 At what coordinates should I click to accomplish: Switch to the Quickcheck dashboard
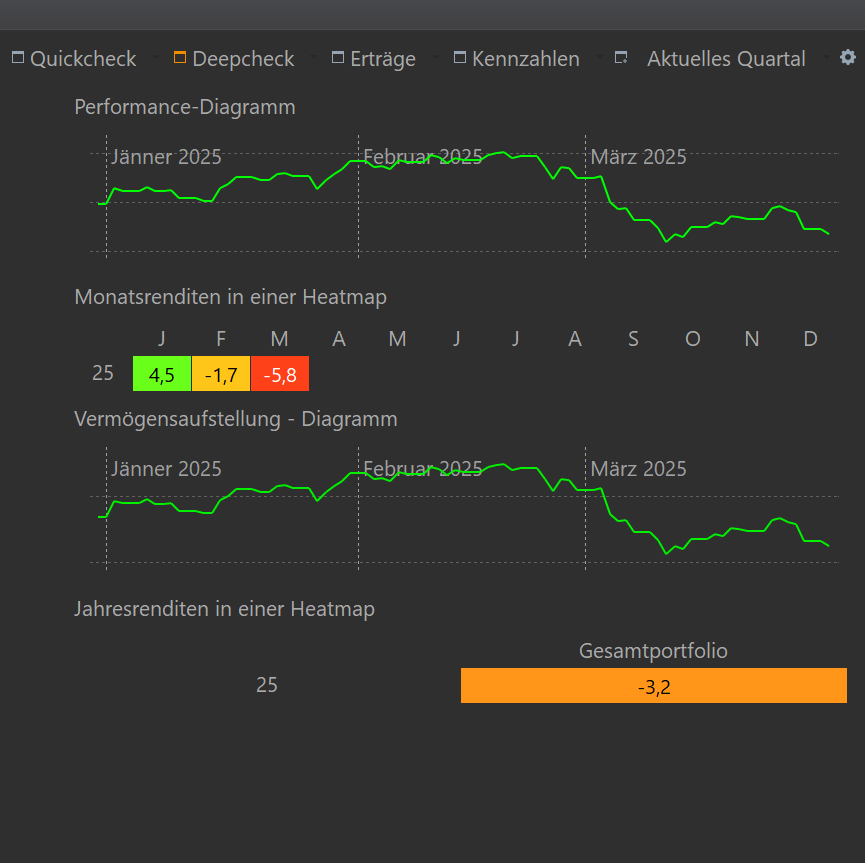(83, 58)
